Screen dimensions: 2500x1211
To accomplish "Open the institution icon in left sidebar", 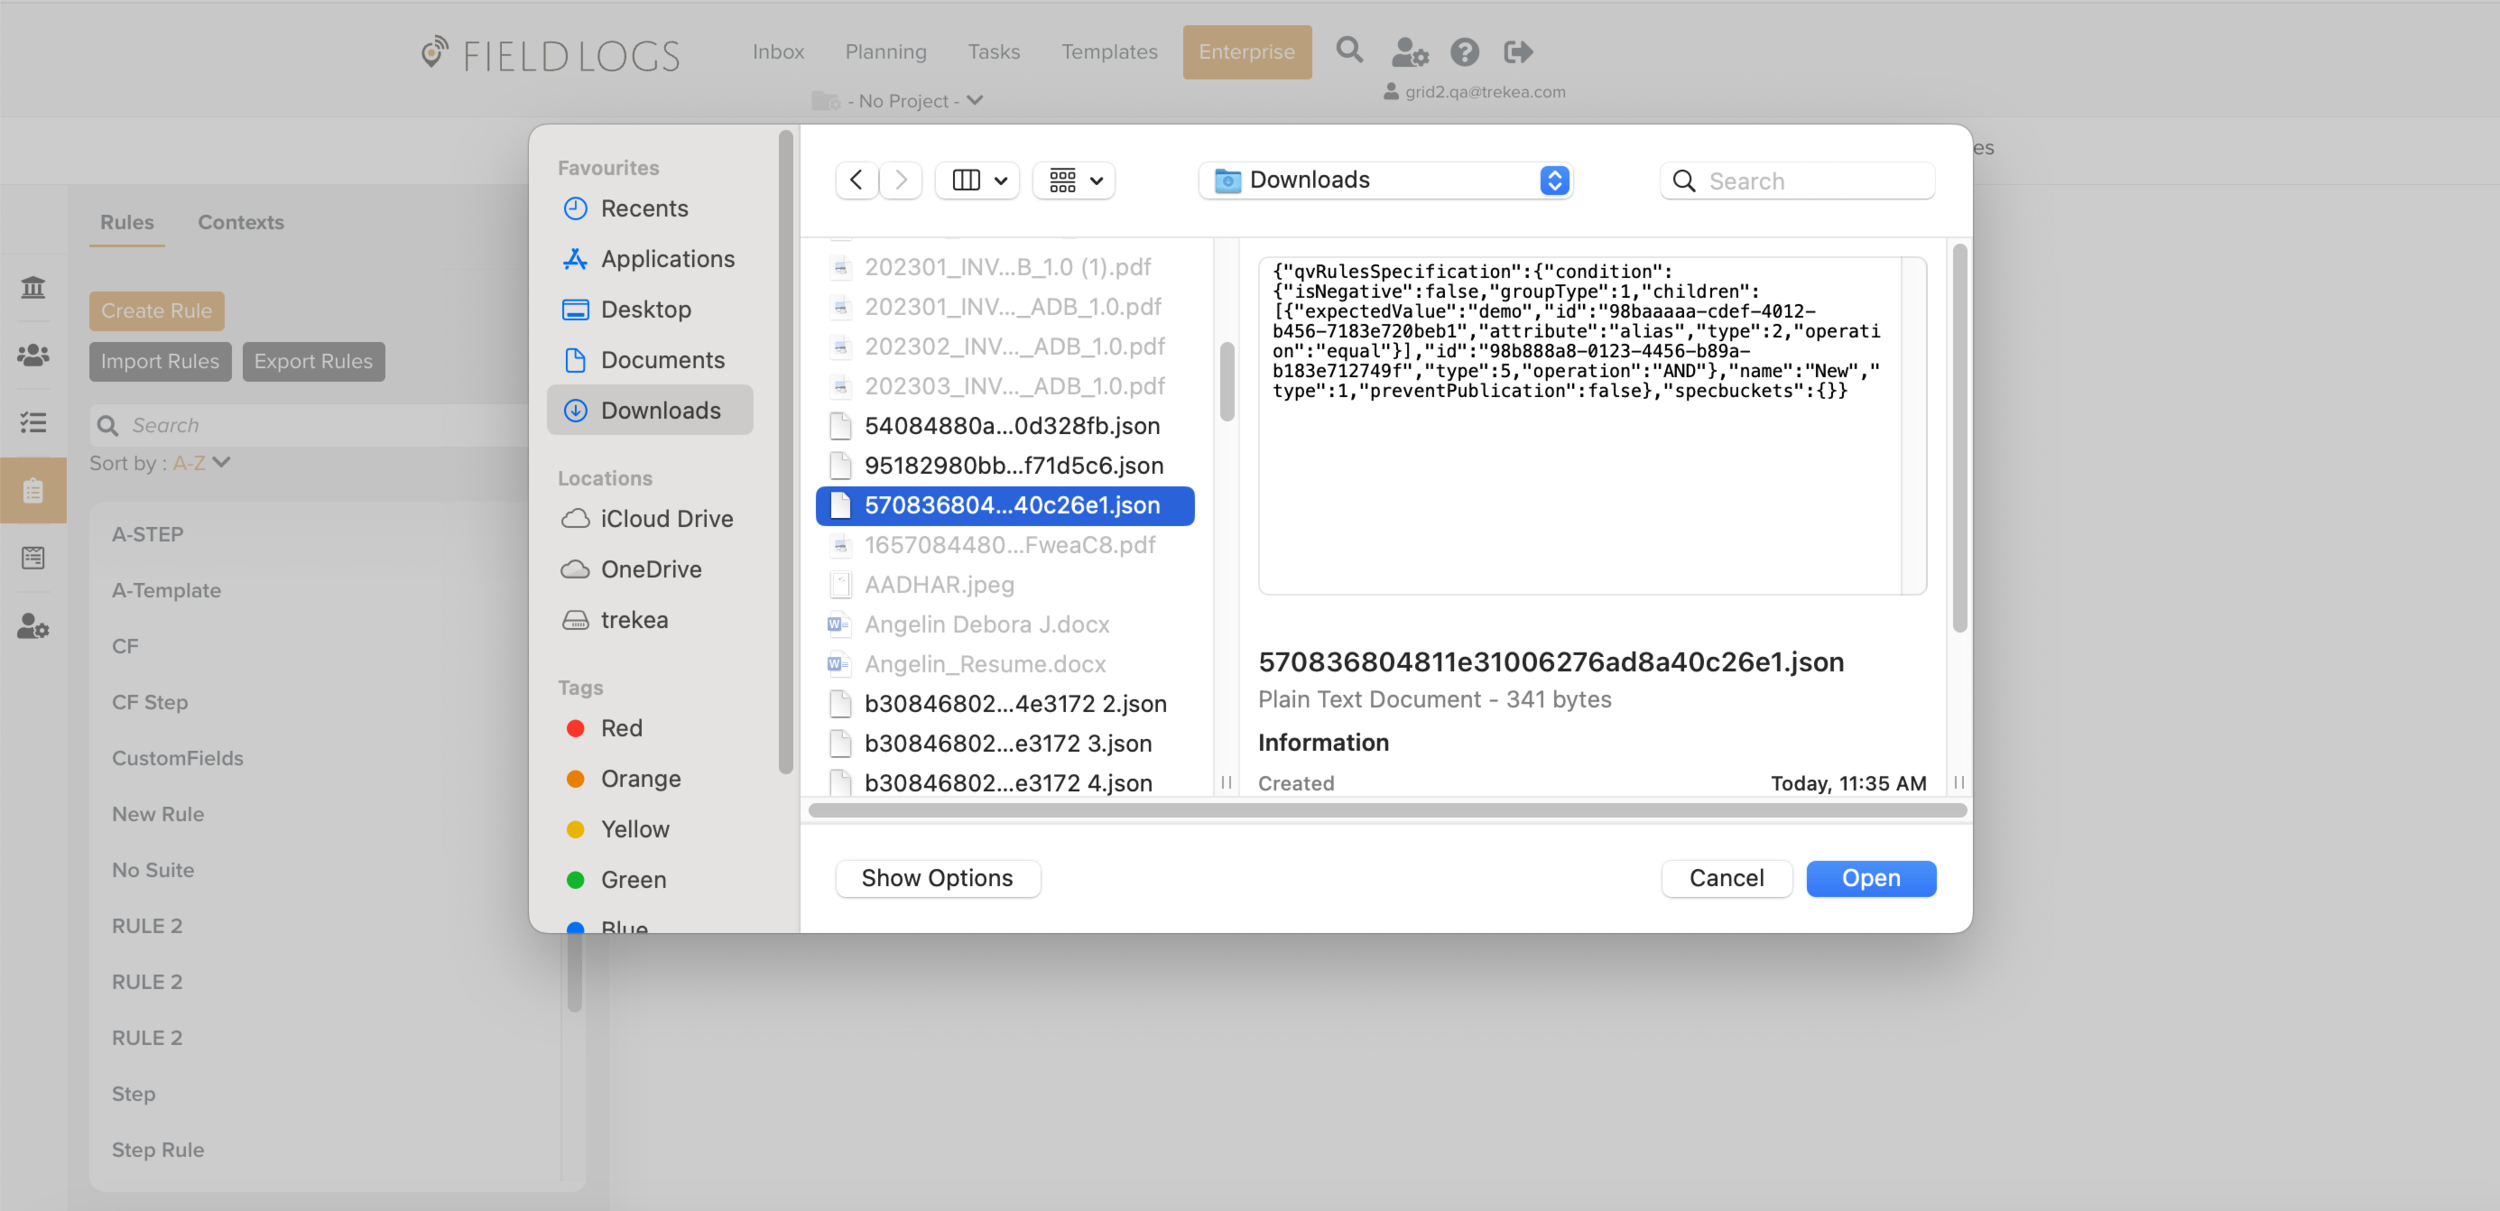I will coord(33,288).
